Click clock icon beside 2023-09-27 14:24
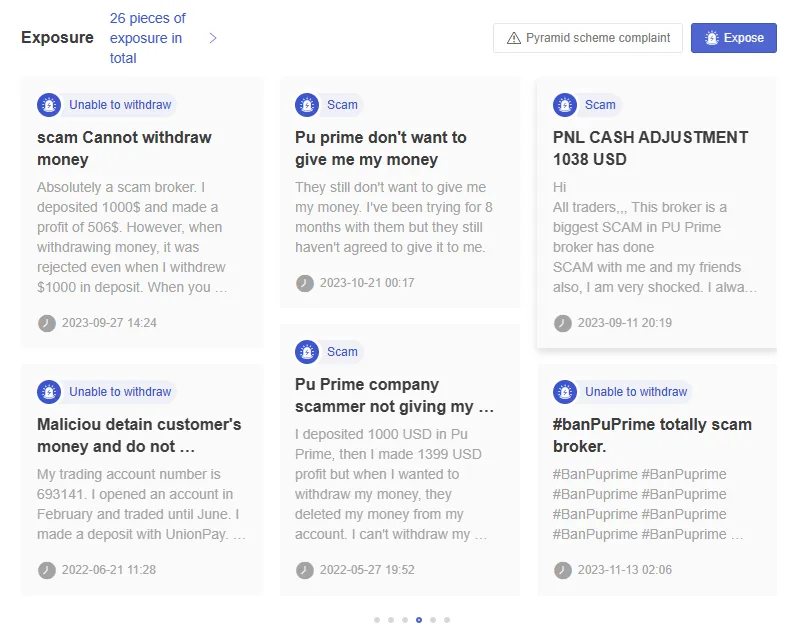This screenshot has width=800, height=630. 47,323
